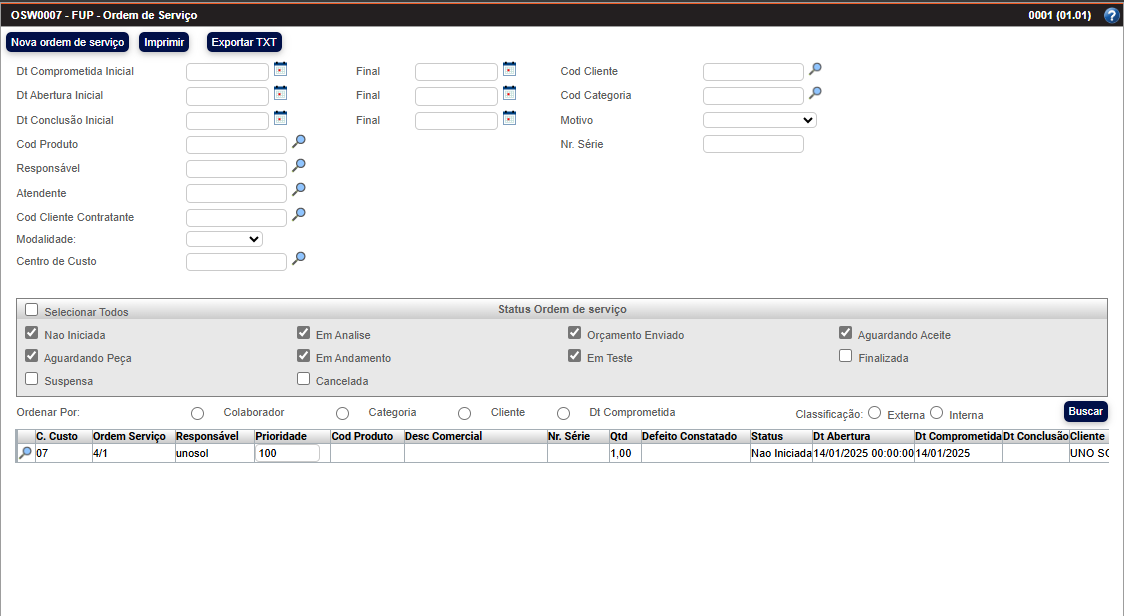Open Cod Produto search lookup
The height and width of the screenshot is (616, 1124).
coord(298,142)
